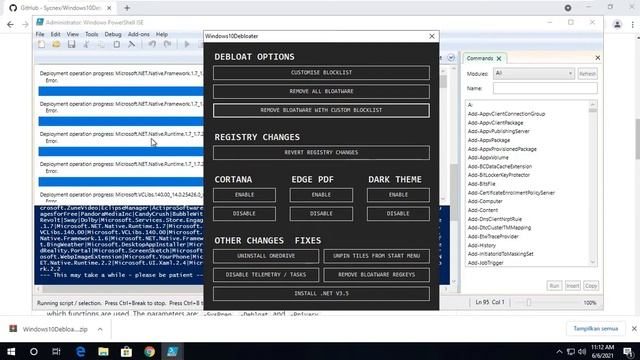Click Copy button in Commands pane

pyautogui.click(x=591, y=286)
